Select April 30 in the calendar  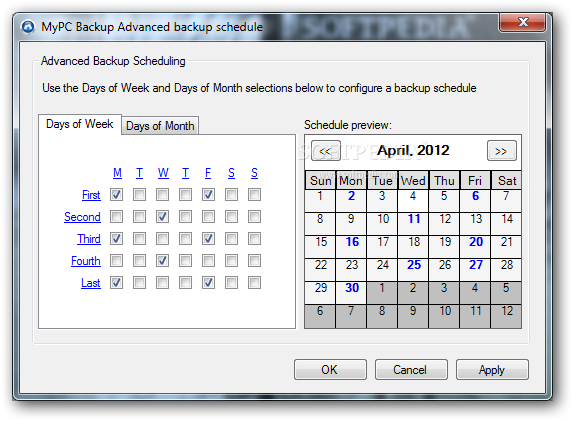tap(351, 293)
